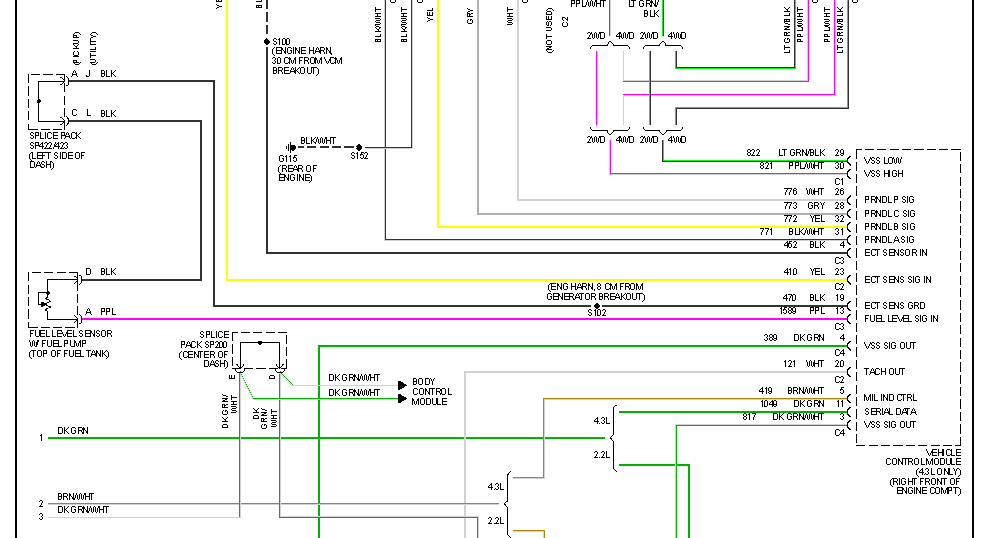Viewport: 995px width, 538px height.
Task: Click the PRNDL P SIG label
Action: pyautogui.click(x=889, y=199)
